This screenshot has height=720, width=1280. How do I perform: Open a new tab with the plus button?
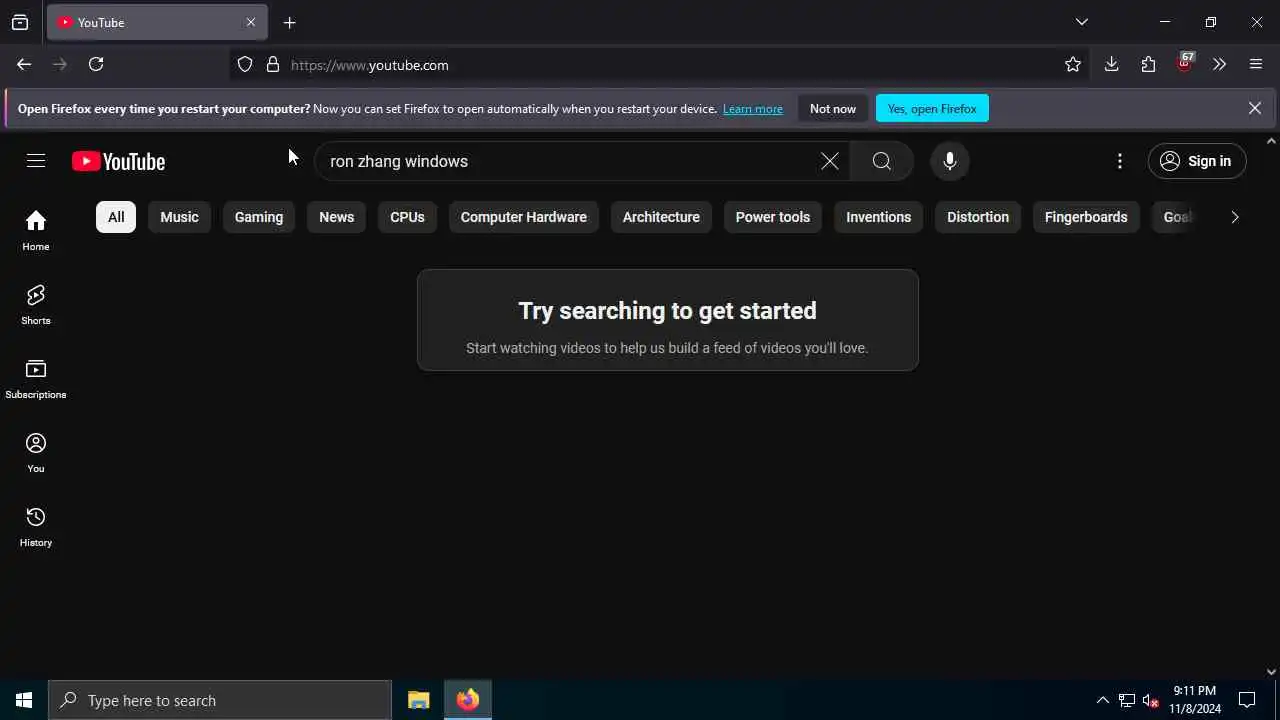click(289, 23)
